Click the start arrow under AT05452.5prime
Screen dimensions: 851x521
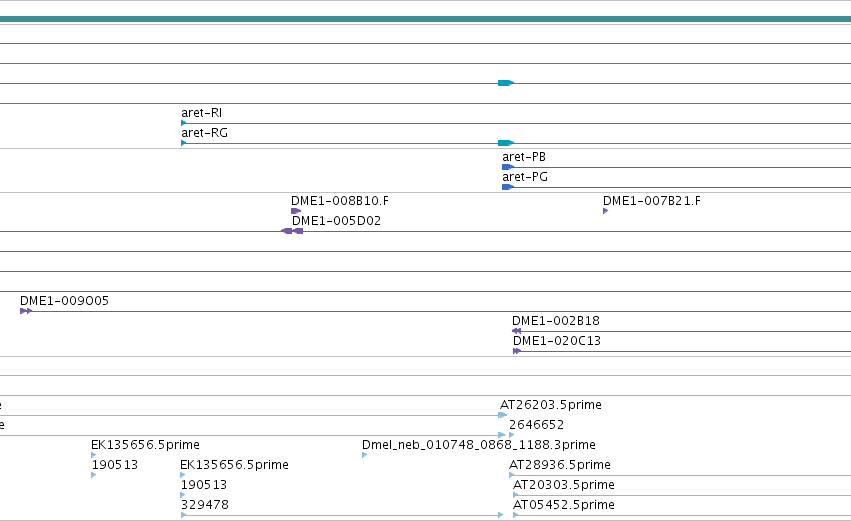pos(516,516)
